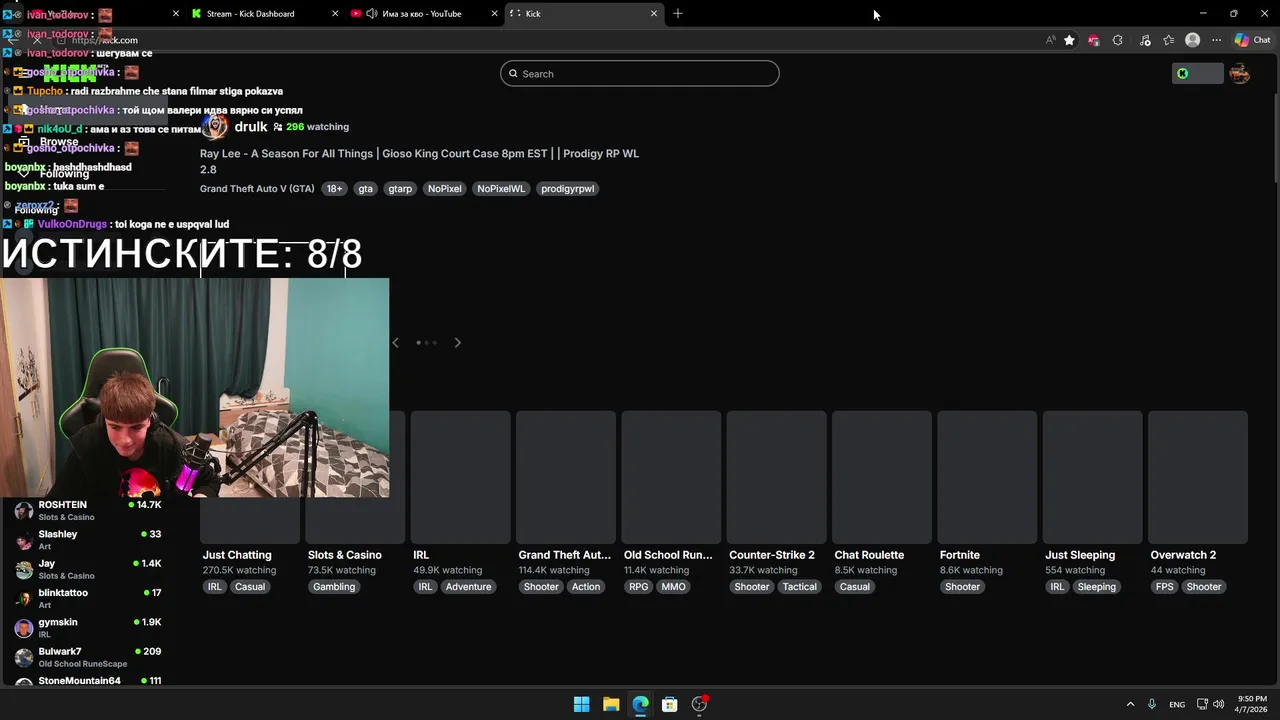Open ROSHTEIN channel in sidebar

(88, 510)
